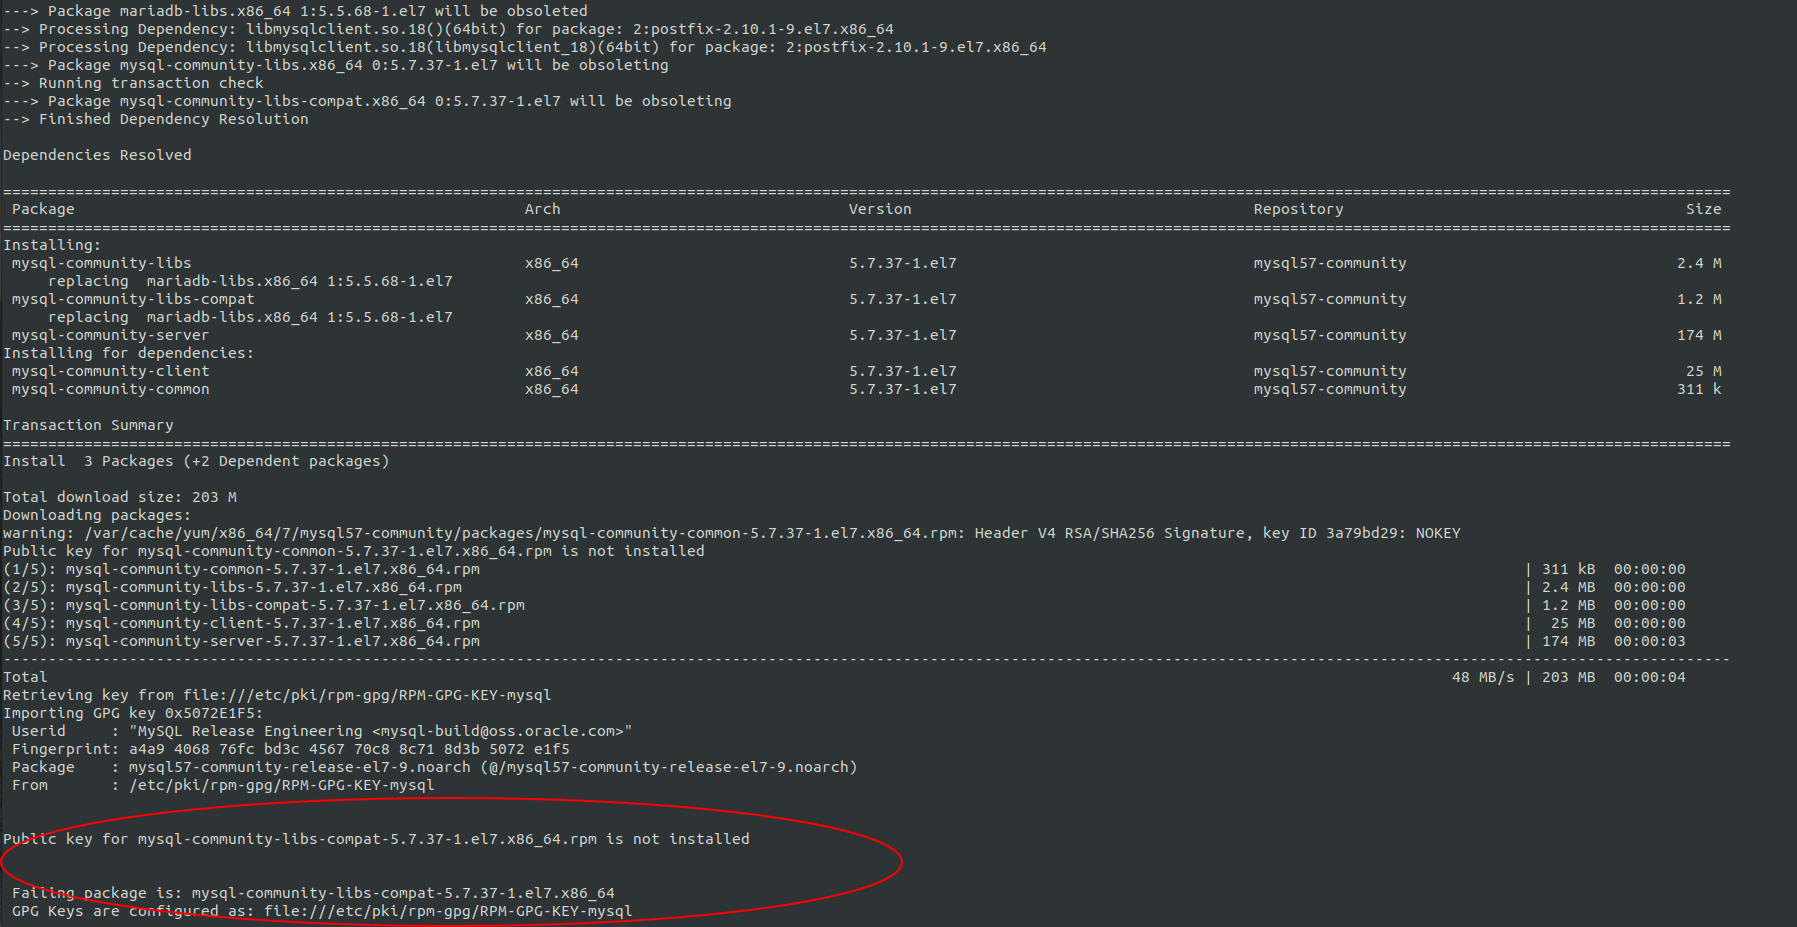Click mysql-community-server in the package table
This screenshot has width=1797, height=927.
pyautogui.click(x=110, y=335)
